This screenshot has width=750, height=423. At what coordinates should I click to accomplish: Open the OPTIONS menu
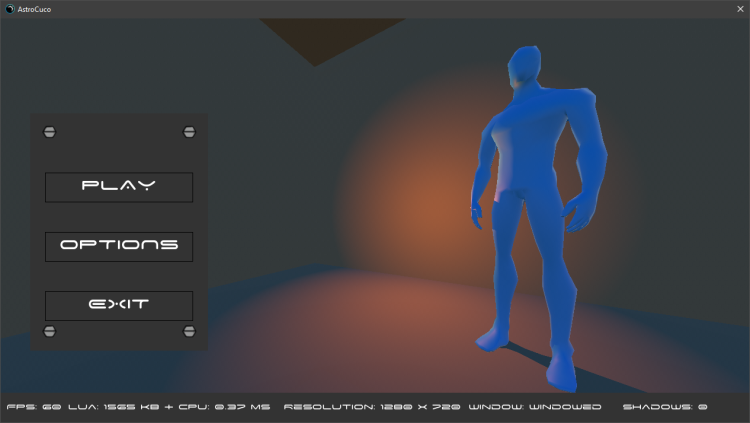click(x=119, y=247)
